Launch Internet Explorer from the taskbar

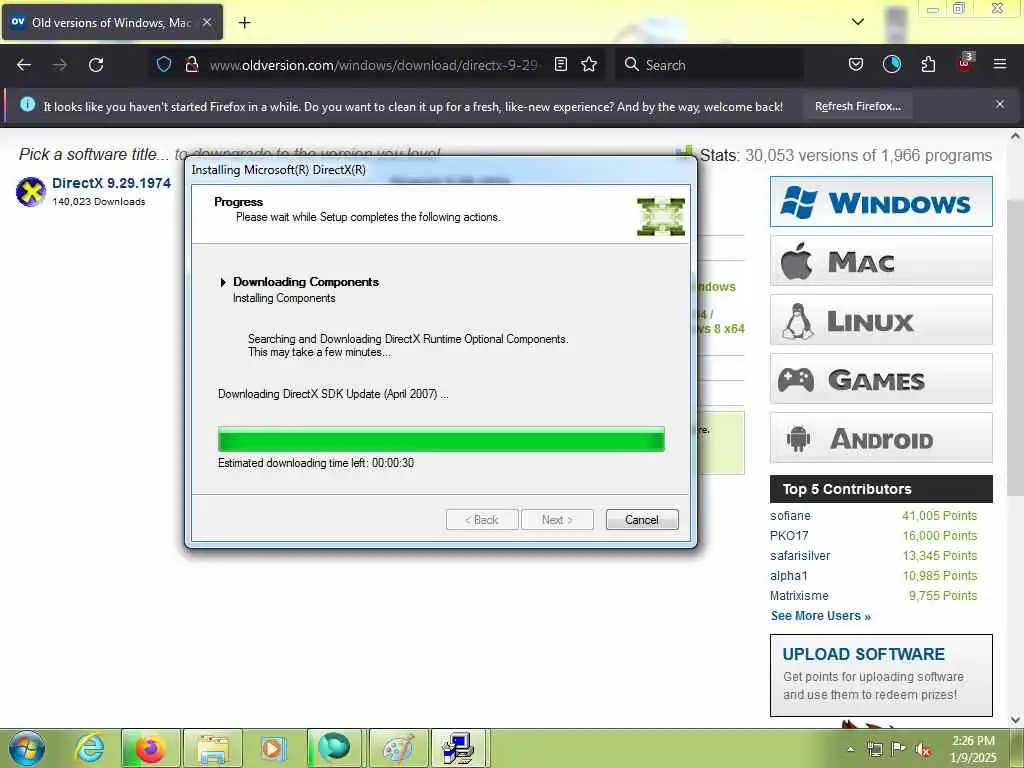(x=89, y=748)
